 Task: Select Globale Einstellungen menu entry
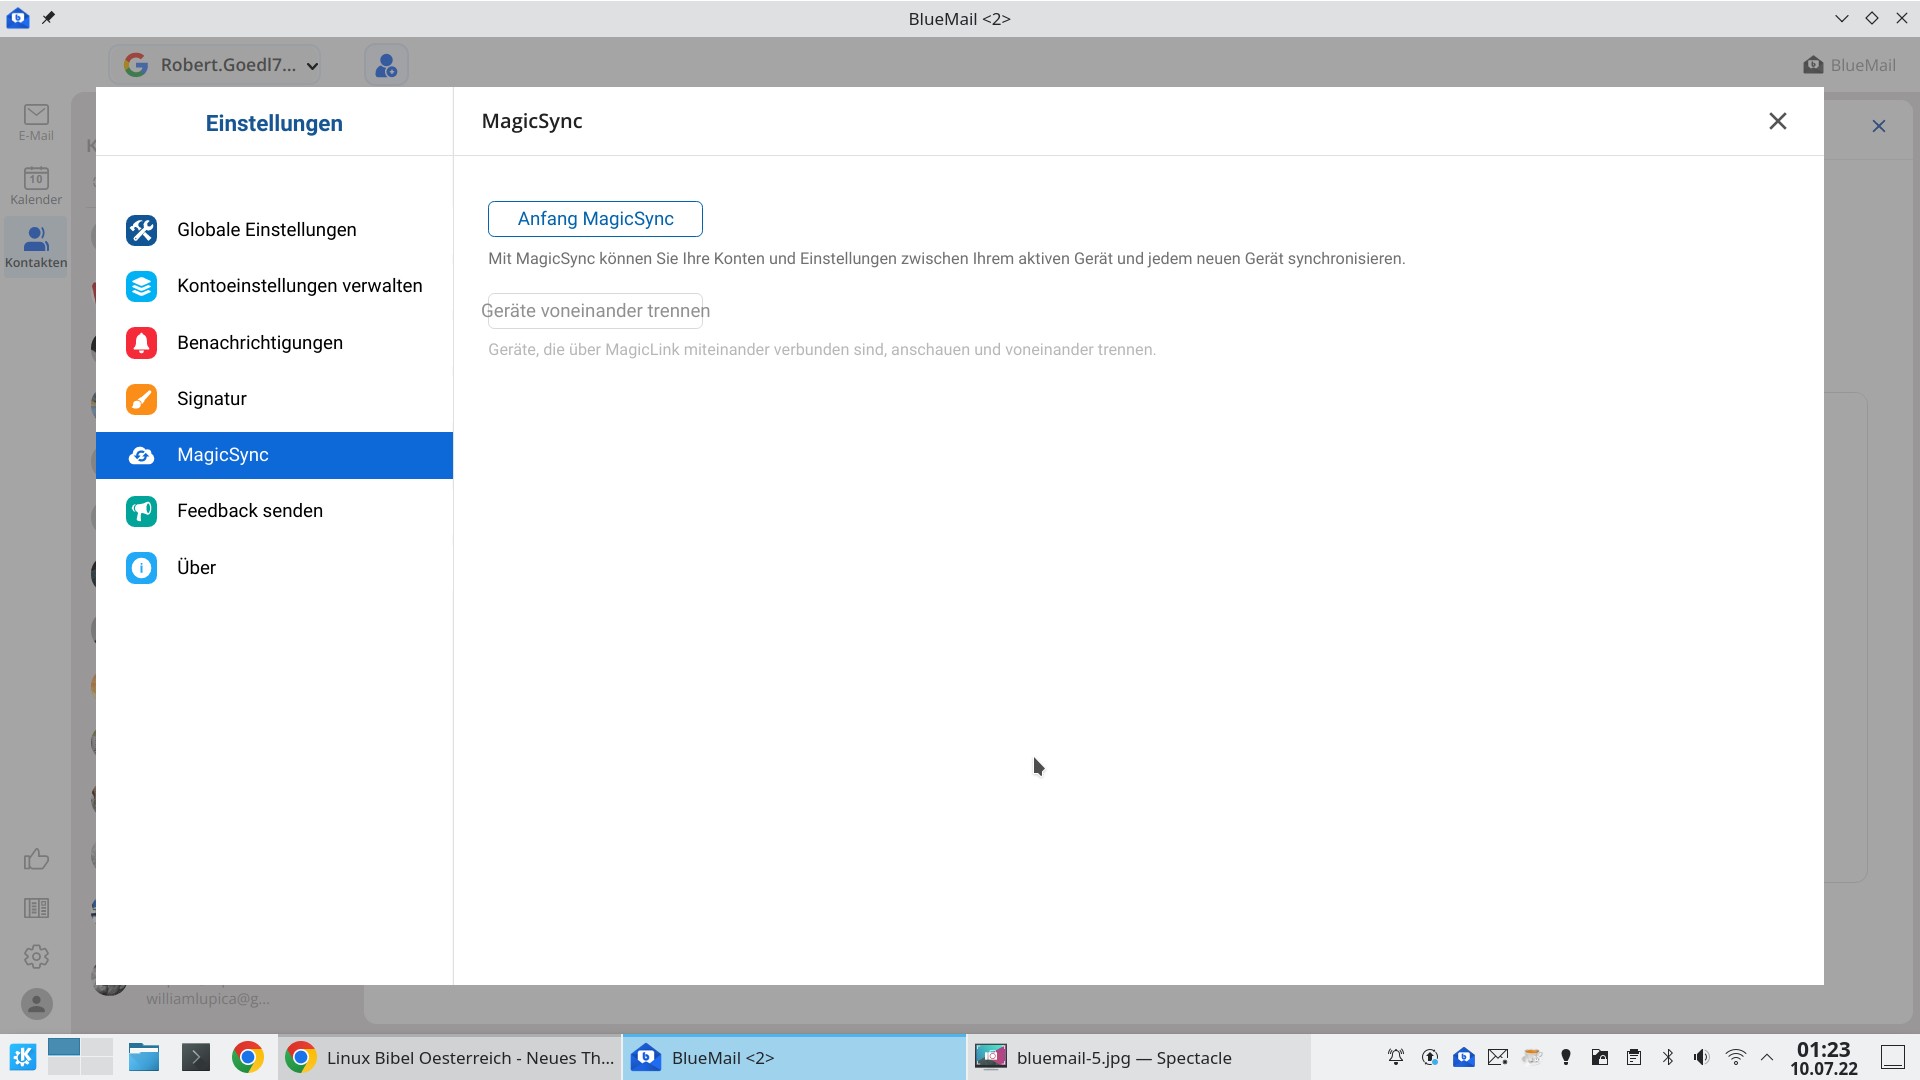(x=274, y=230)
